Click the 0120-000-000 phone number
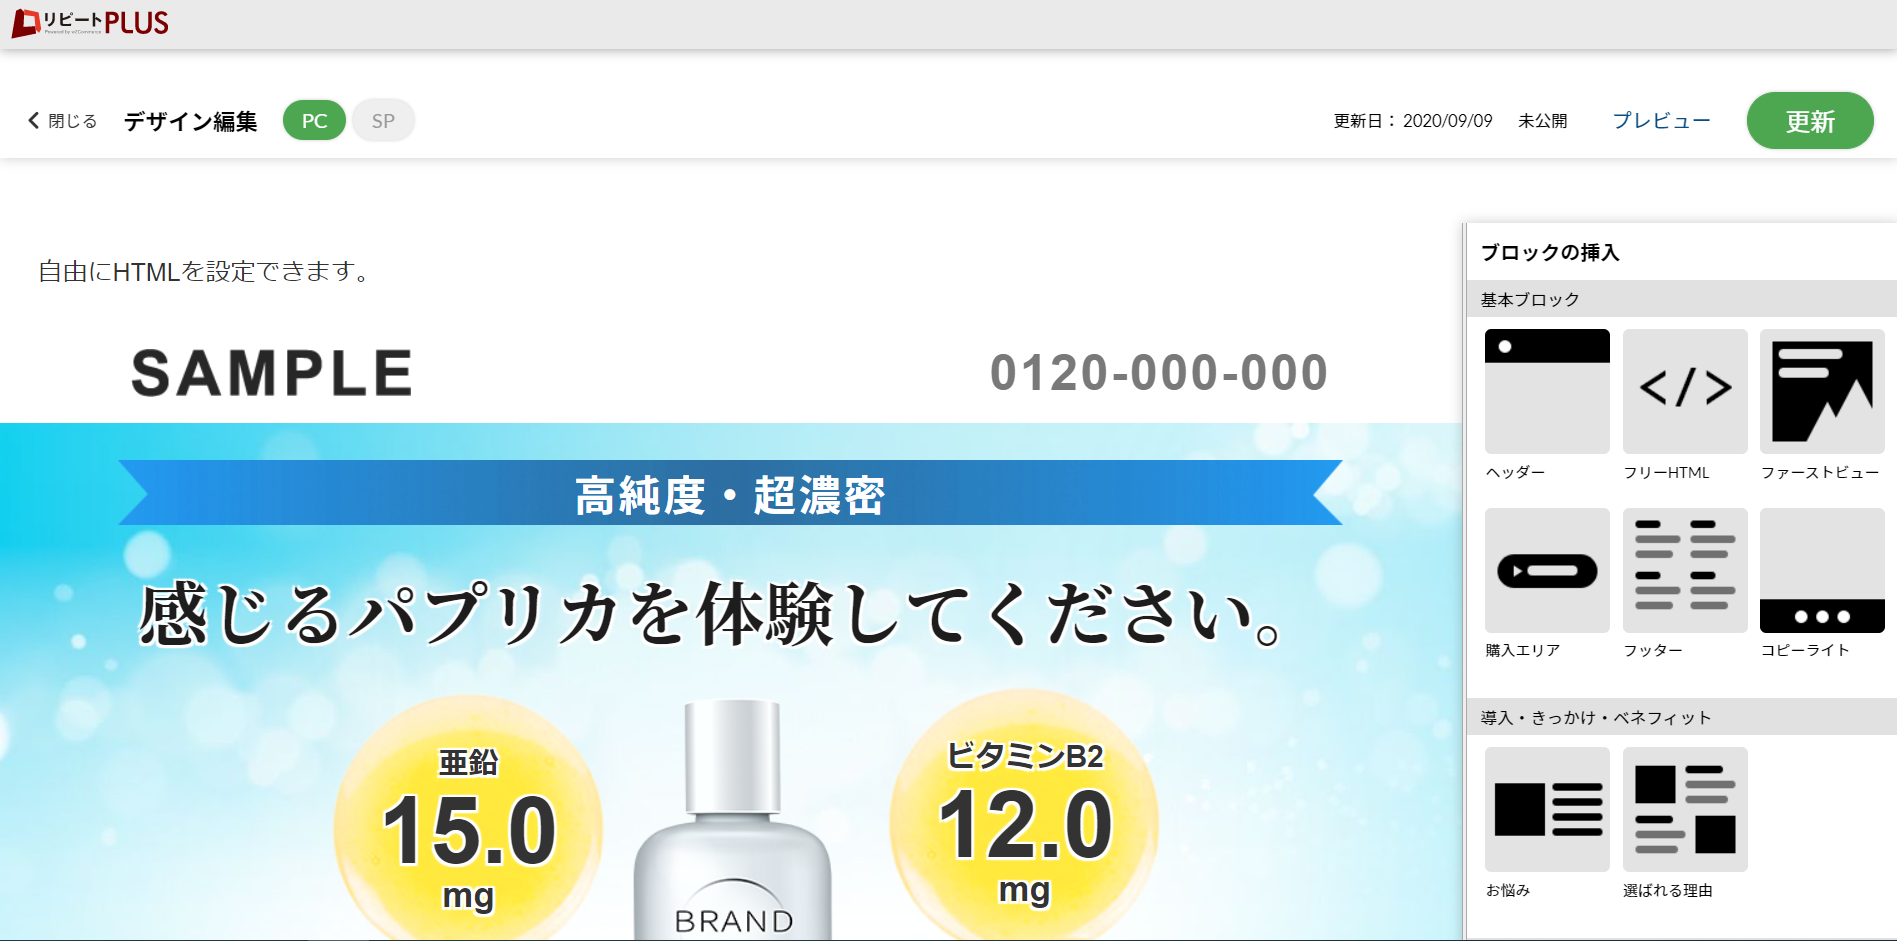This screenshot has width=1897, height=941. [x=1159, y=373]
